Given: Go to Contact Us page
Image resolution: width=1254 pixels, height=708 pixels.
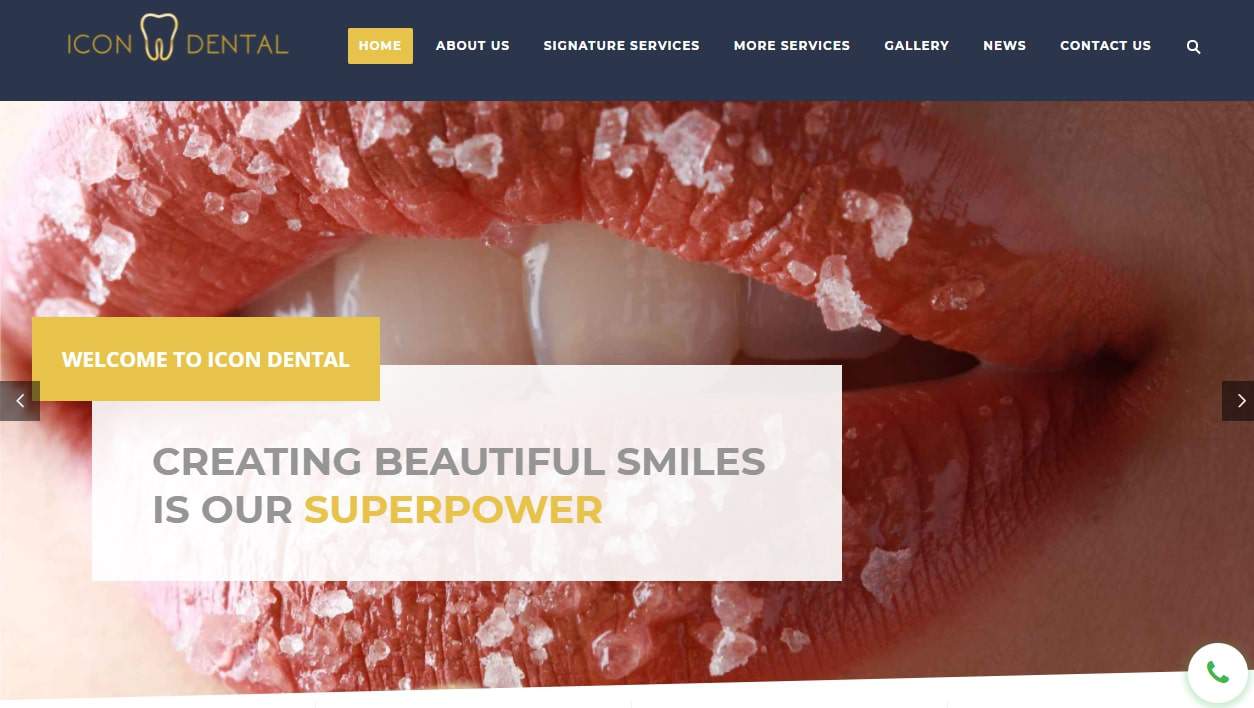Looking at the screenshot, I should pos(1105,46).
